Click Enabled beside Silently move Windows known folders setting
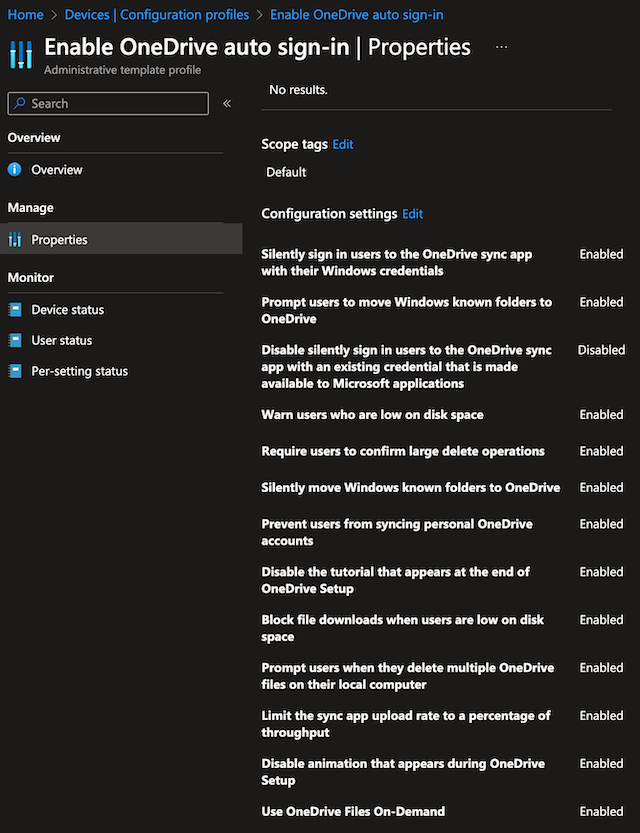640x833 pixels. click(x=601, y=487)
